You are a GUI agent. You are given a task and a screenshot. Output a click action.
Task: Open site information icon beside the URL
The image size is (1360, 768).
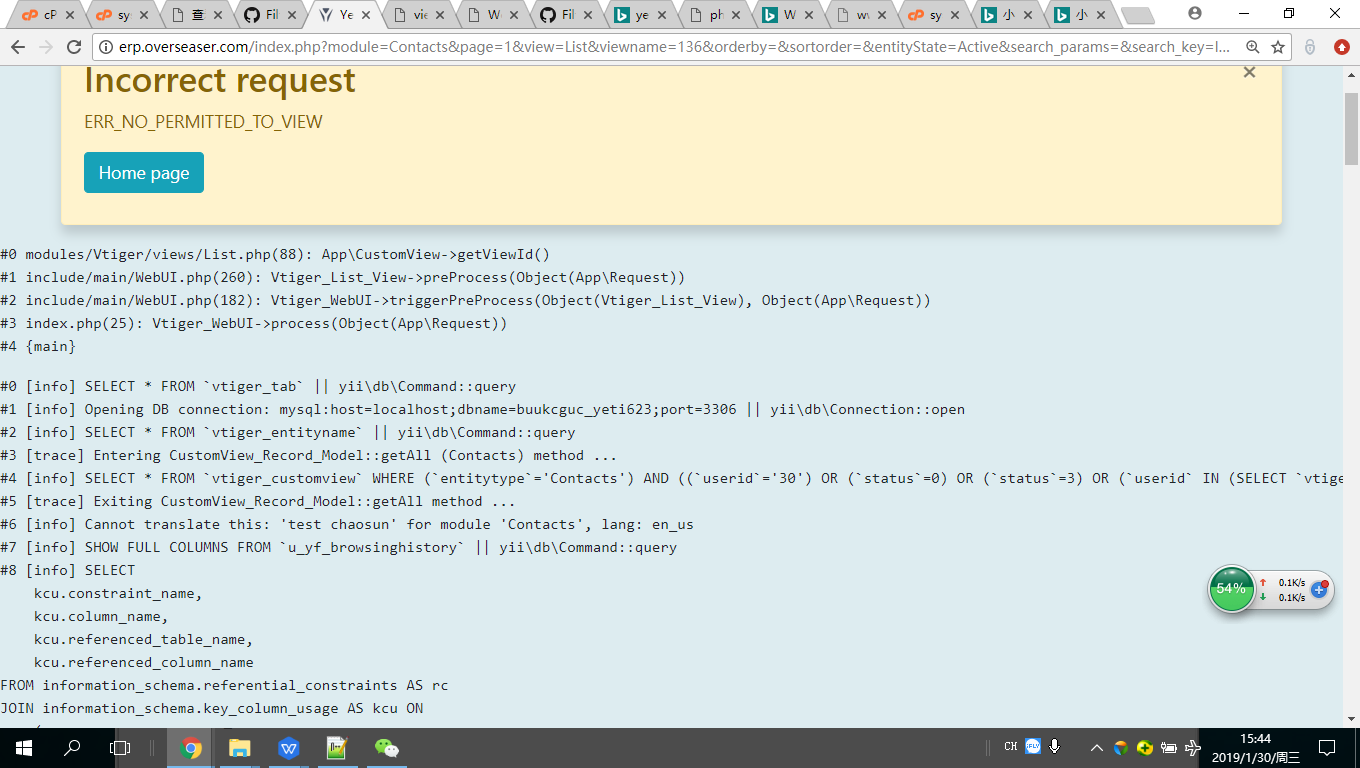click(x=106, y=47)
